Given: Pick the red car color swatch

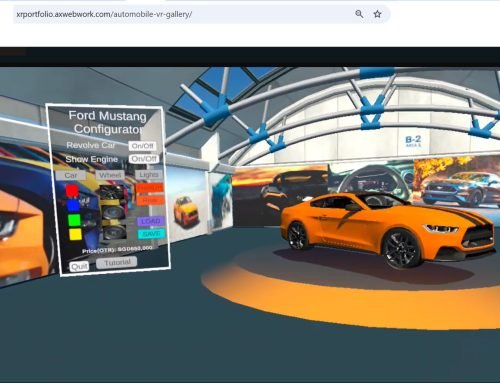Looking at the screenshot, I should 72,191.
